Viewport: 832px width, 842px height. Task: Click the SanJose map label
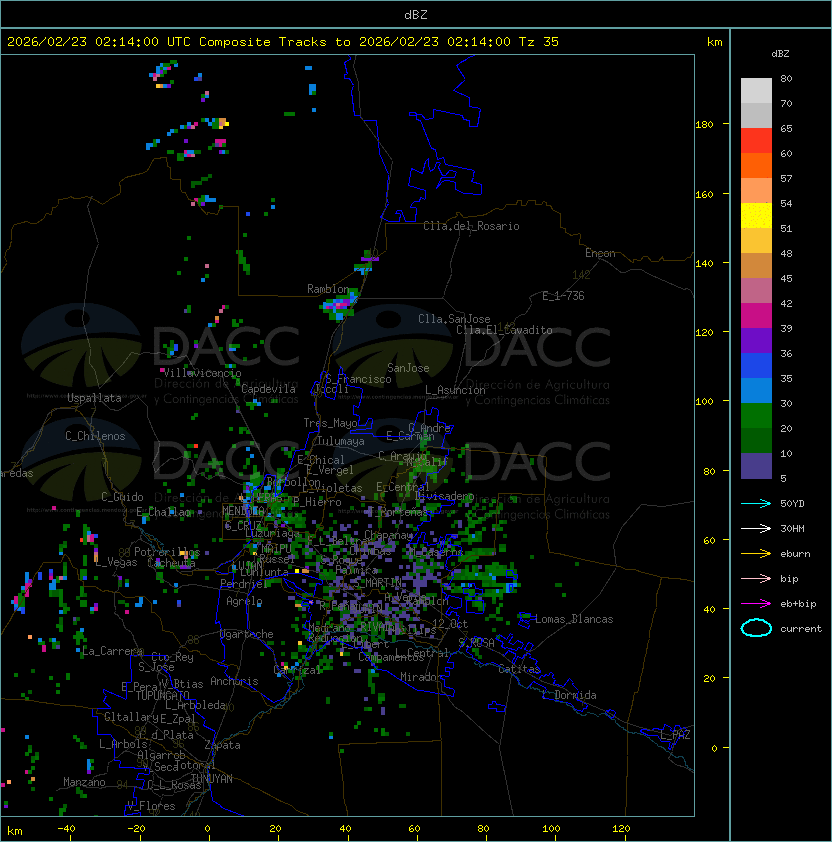(x=408, y=368)
